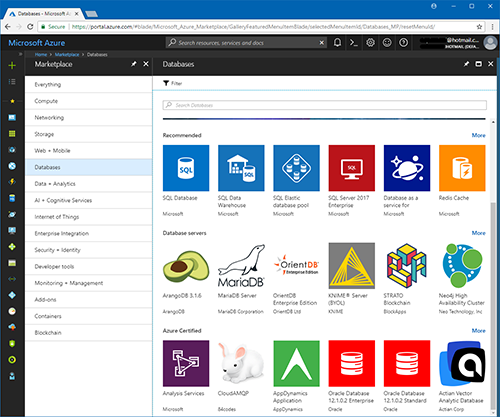Open Blockchain category
Screen dimensions: 500x417
click(89, 333)
